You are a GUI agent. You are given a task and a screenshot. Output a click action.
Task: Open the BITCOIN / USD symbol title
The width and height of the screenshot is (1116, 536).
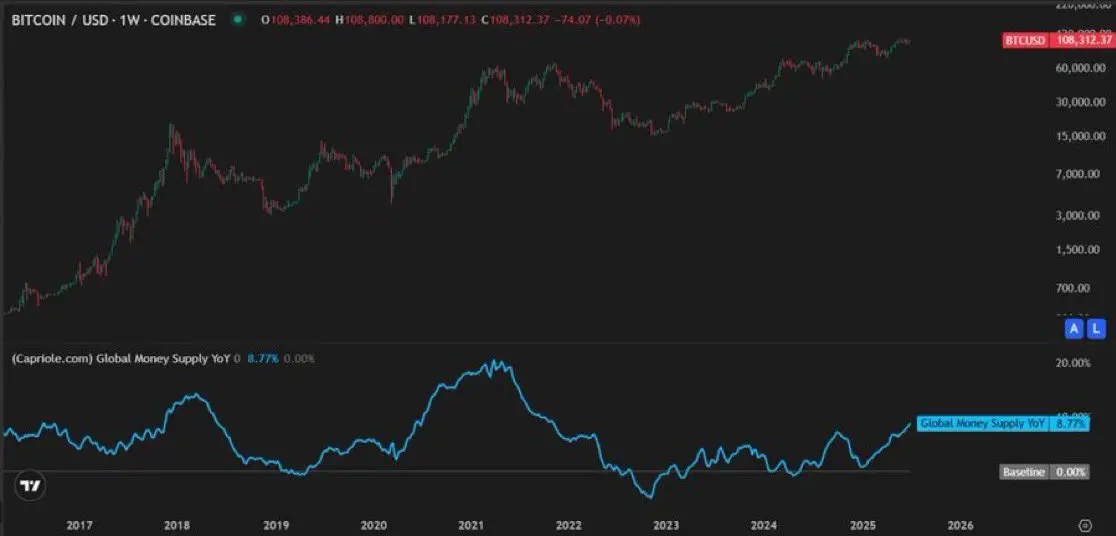click(113, 20)
